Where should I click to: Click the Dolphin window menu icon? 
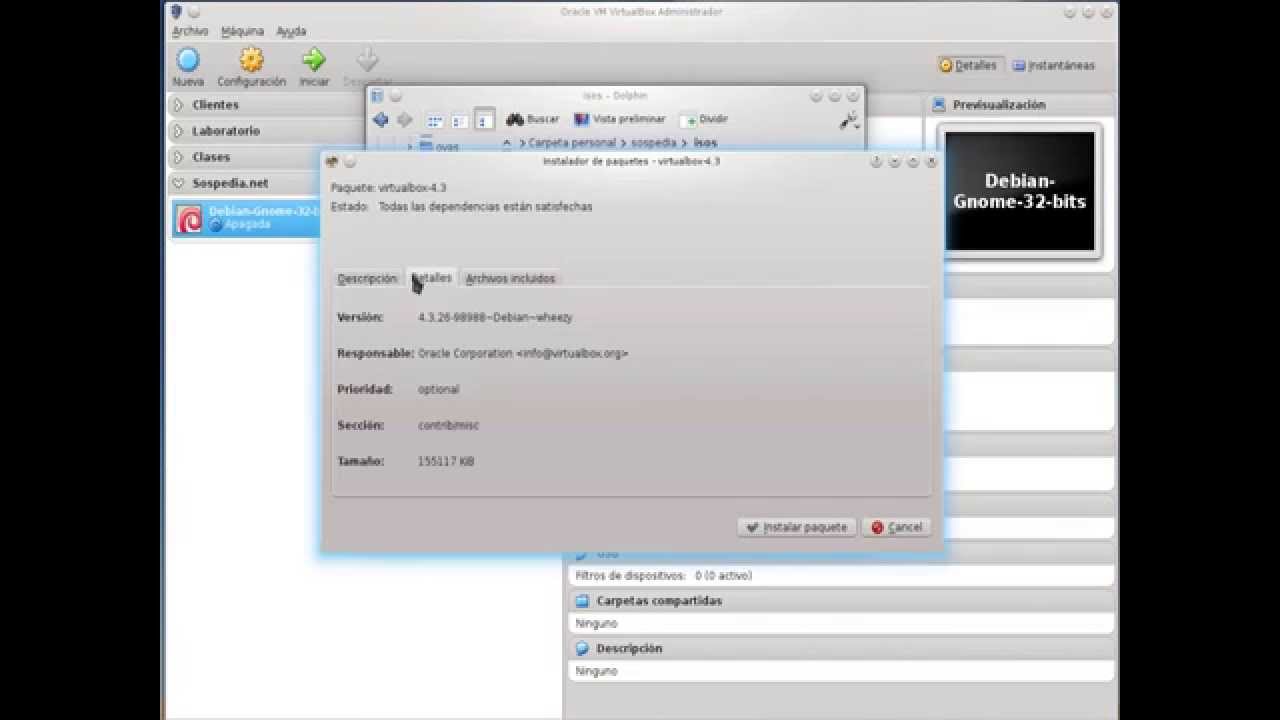377,96
